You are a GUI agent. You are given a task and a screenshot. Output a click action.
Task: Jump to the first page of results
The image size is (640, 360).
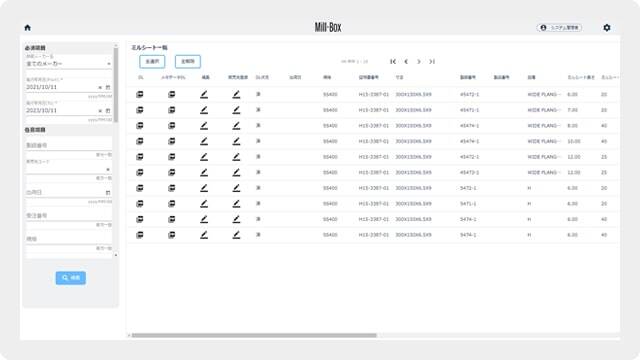[x=393, y=62]
